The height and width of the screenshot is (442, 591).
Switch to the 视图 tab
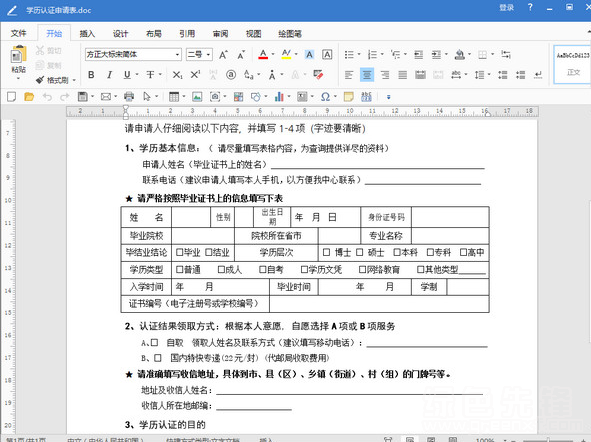click(253, 34)
